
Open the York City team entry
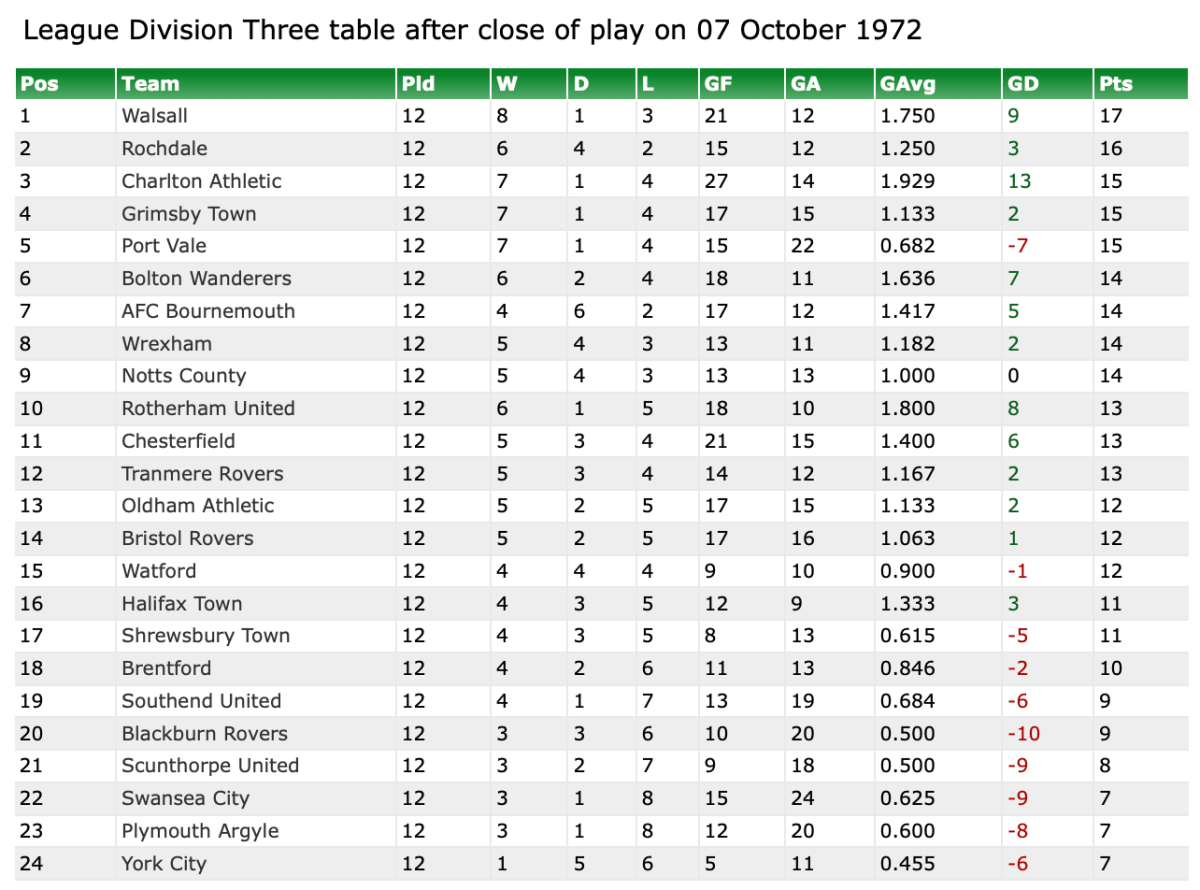click(x=164, y=863)
